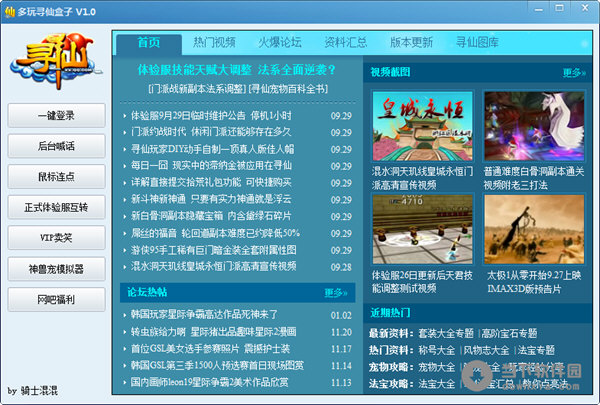The height and width of the screenshot is (405, 600).
Task: Open the 版本更新 tab
Action: click(x=411, y=42)
